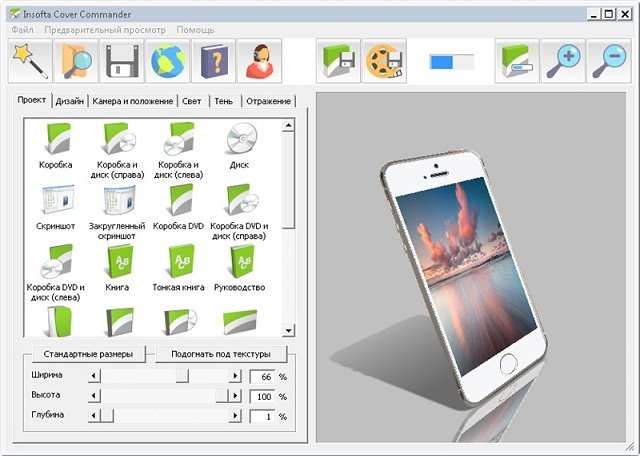Screen dimensions: 640x456
Task: Increase Ширина with right arrow
Action: [x=235, y=376]
